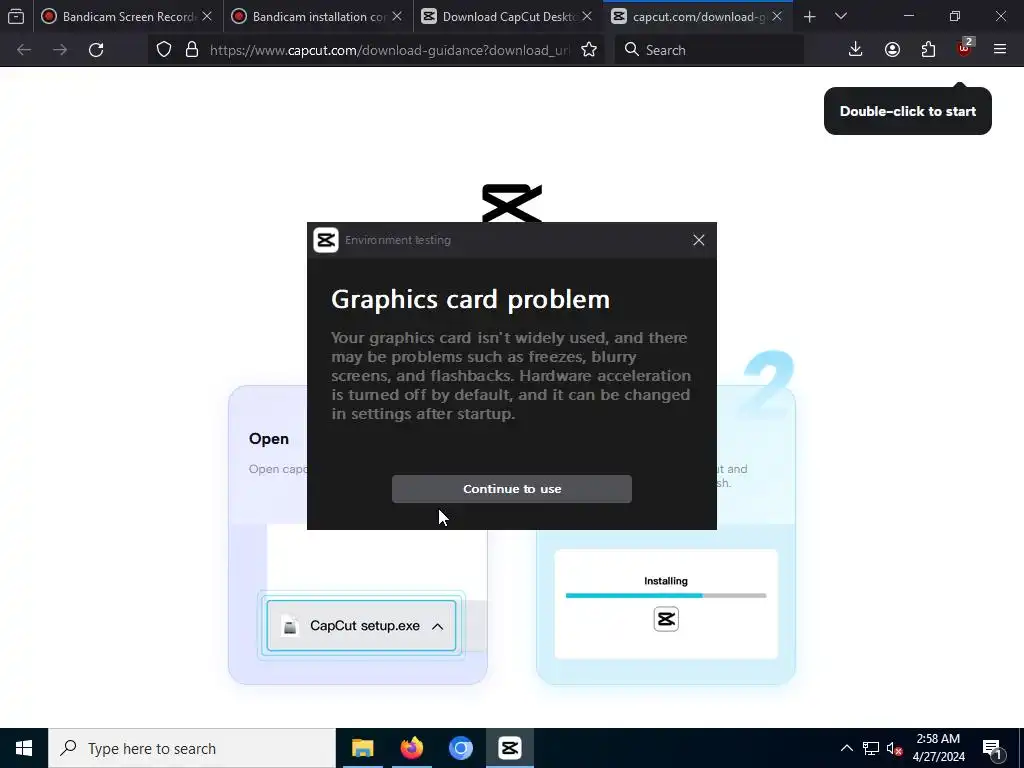This screenshot has width=1024, height=768.
Task: Open Firefox View icon at the left of the tab bar
Action: [x=16, y=16]
